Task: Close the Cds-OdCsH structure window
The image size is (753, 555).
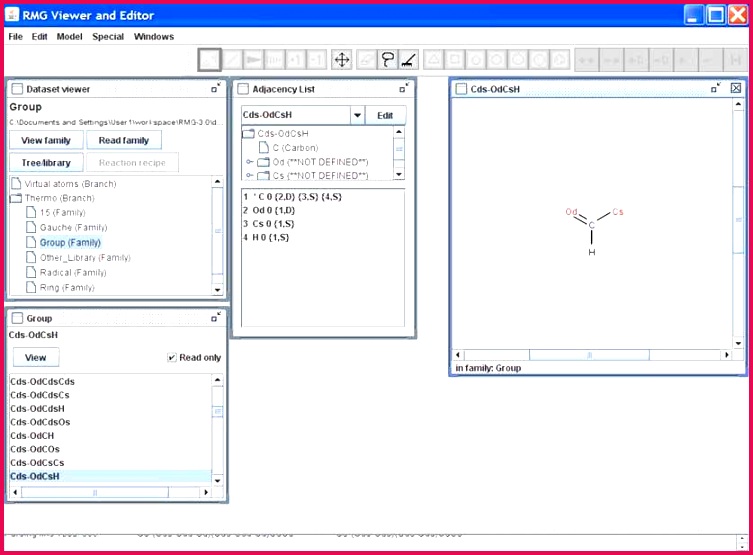Action: coord(736,88)
